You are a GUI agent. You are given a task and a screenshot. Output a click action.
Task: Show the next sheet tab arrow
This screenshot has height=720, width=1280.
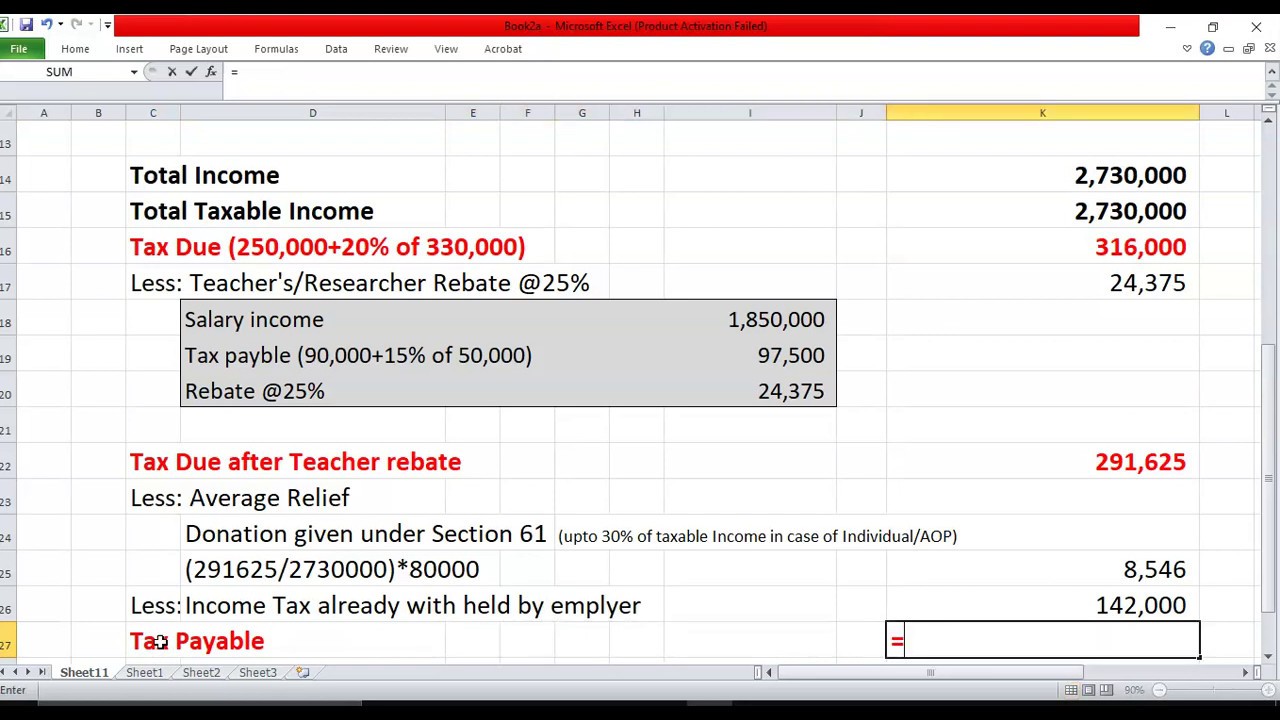[28, 673]
